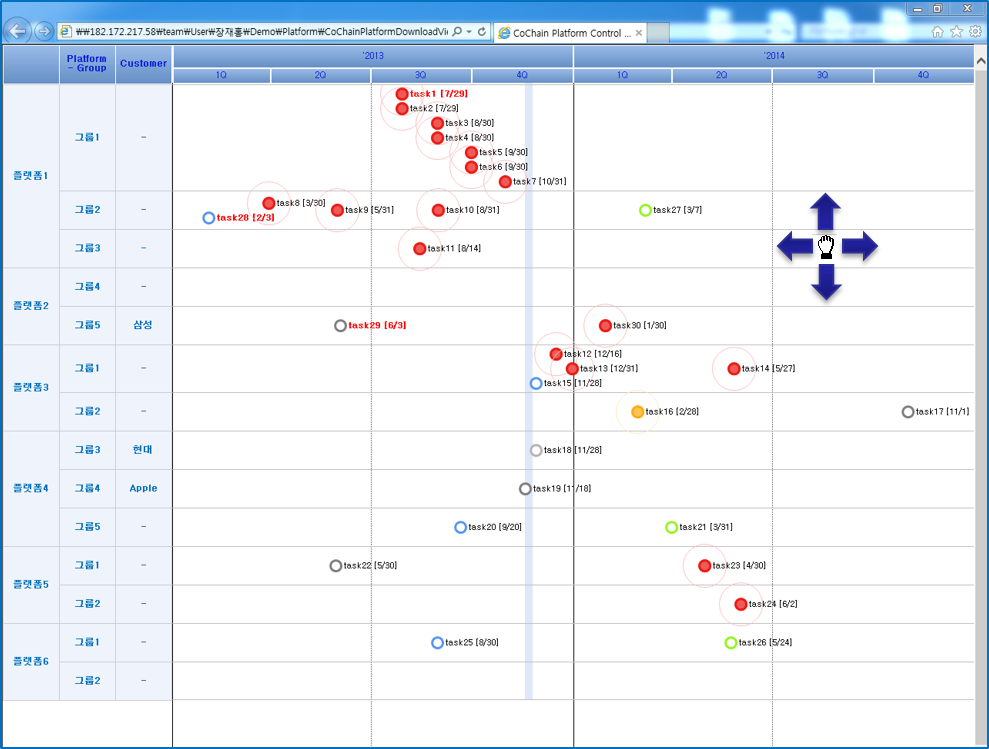
Task: Pan the timeline left with the left arrow
Action: coord(794,246)
